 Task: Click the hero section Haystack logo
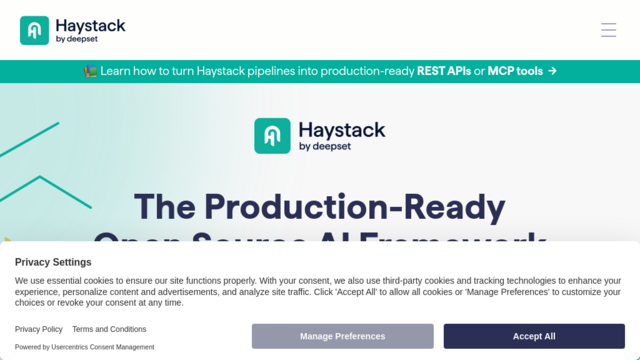pyautogui.click(x=320, y=136)
